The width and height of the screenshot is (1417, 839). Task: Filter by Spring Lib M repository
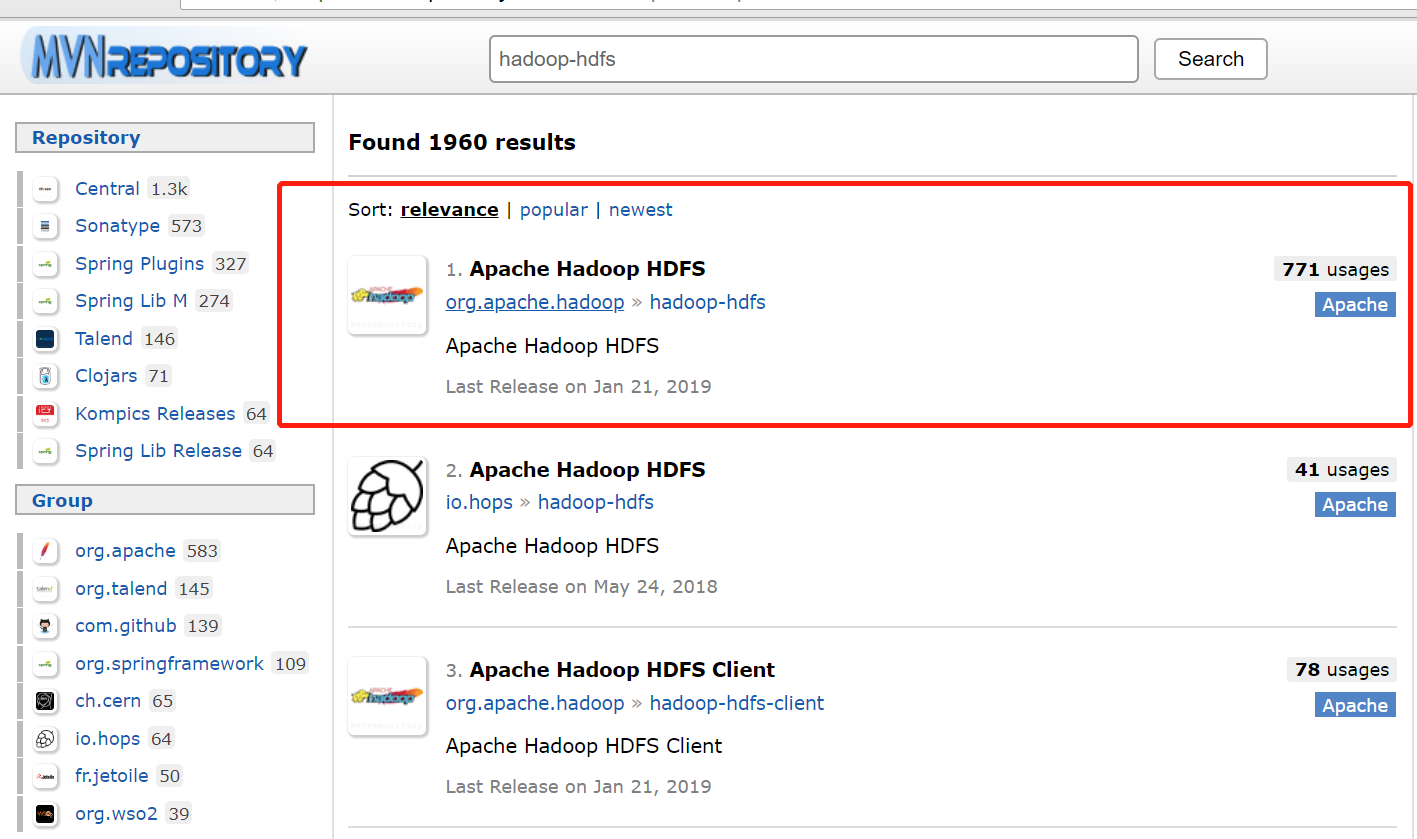(x=131, y=301)
